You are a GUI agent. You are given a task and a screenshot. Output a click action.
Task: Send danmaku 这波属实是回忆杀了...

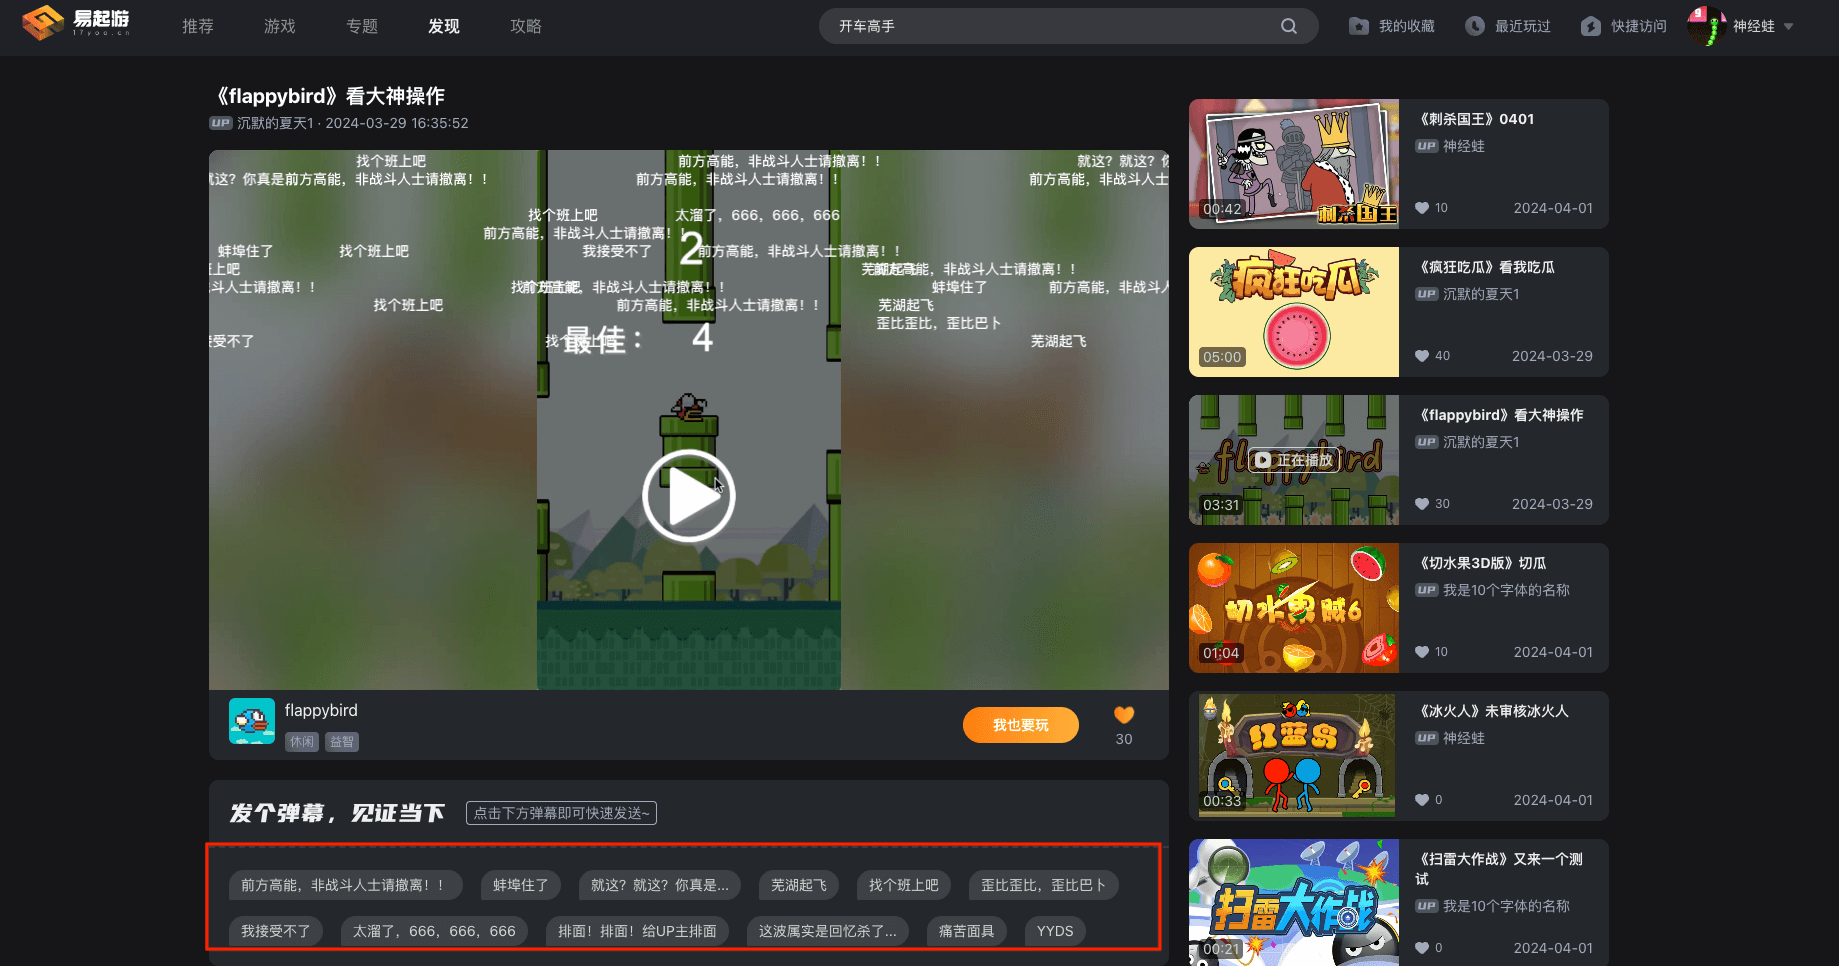click(828, 931)
